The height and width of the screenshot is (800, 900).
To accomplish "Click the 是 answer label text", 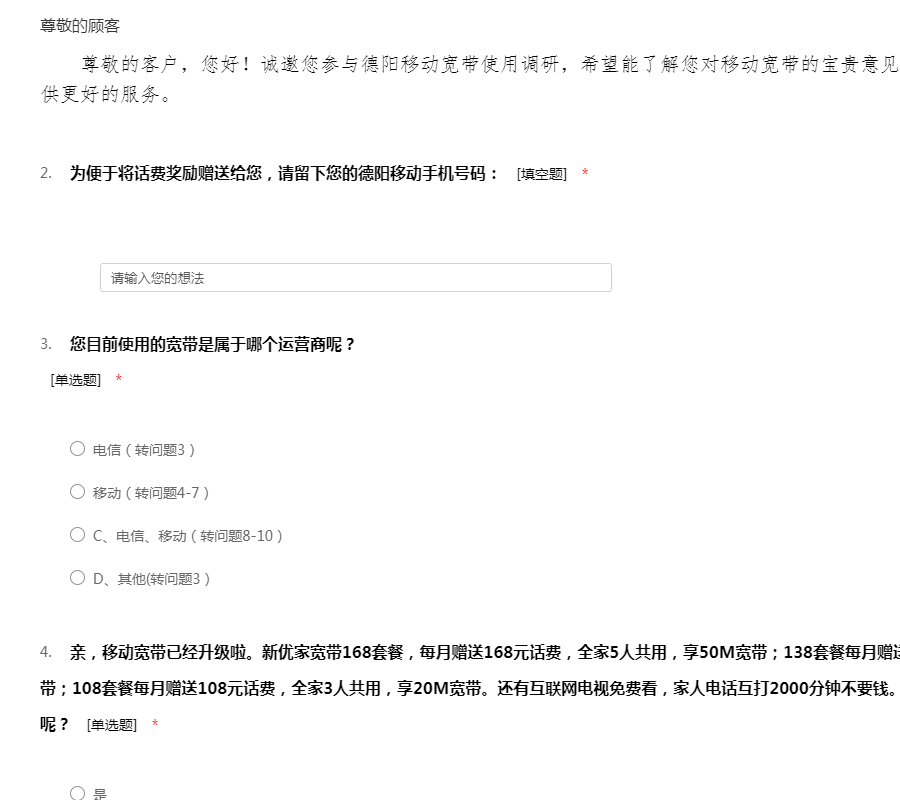I will pos(100,794).
